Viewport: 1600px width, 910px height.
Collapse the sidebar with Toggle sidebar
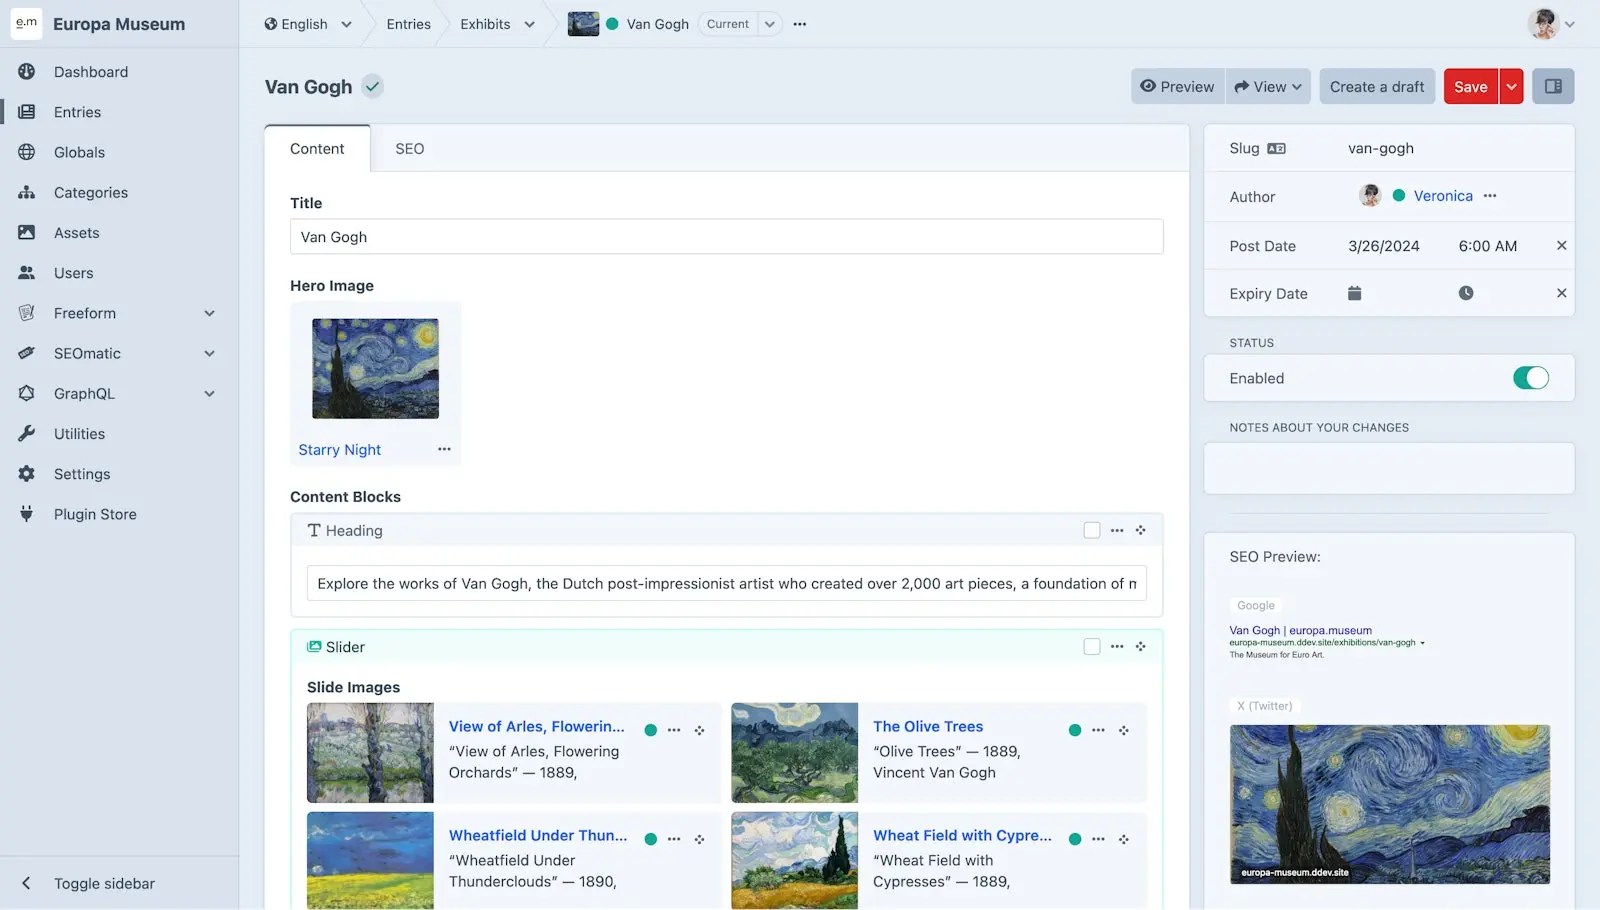click(x=104, y=884)
